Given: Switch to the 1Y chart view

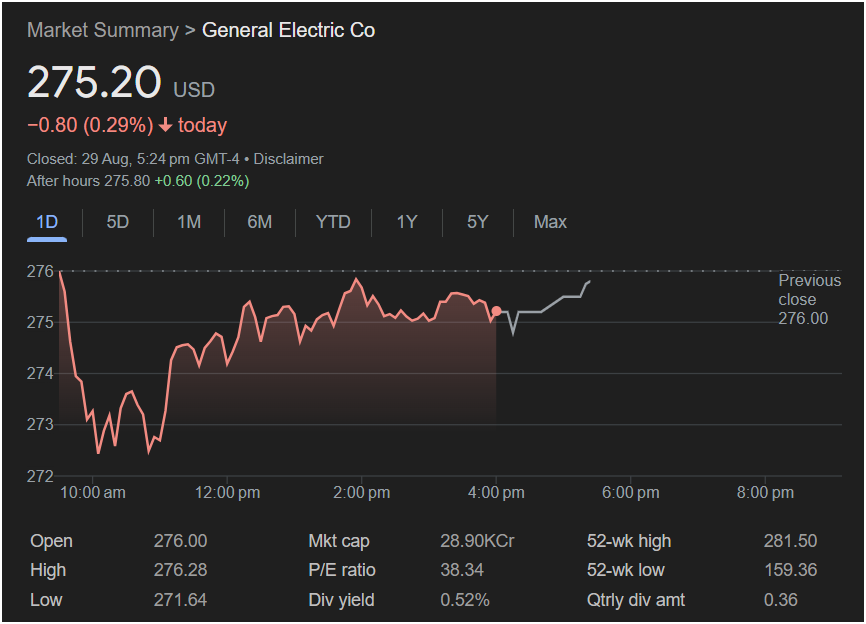Looking at the screenshot, I should pos(406,222).
